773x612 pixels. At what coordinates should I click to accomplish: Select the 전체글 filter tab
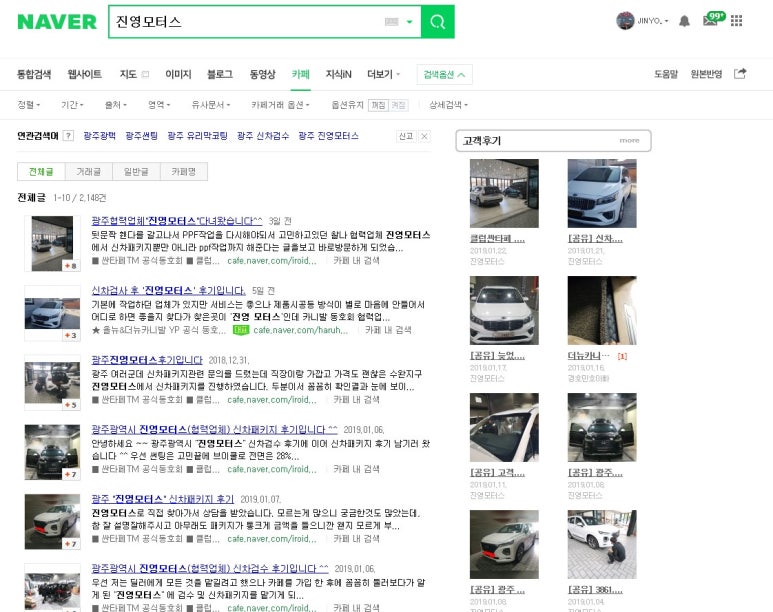point(41,172)
